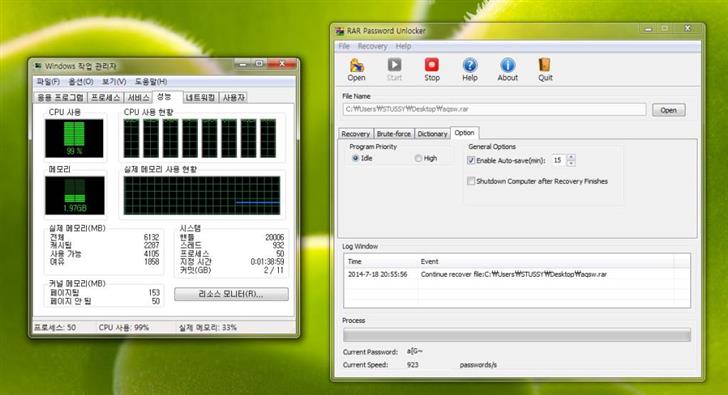Enable Shutdown Computer after Recovery Finishes
Screen dimensions: 728x395
coord(471,181)
